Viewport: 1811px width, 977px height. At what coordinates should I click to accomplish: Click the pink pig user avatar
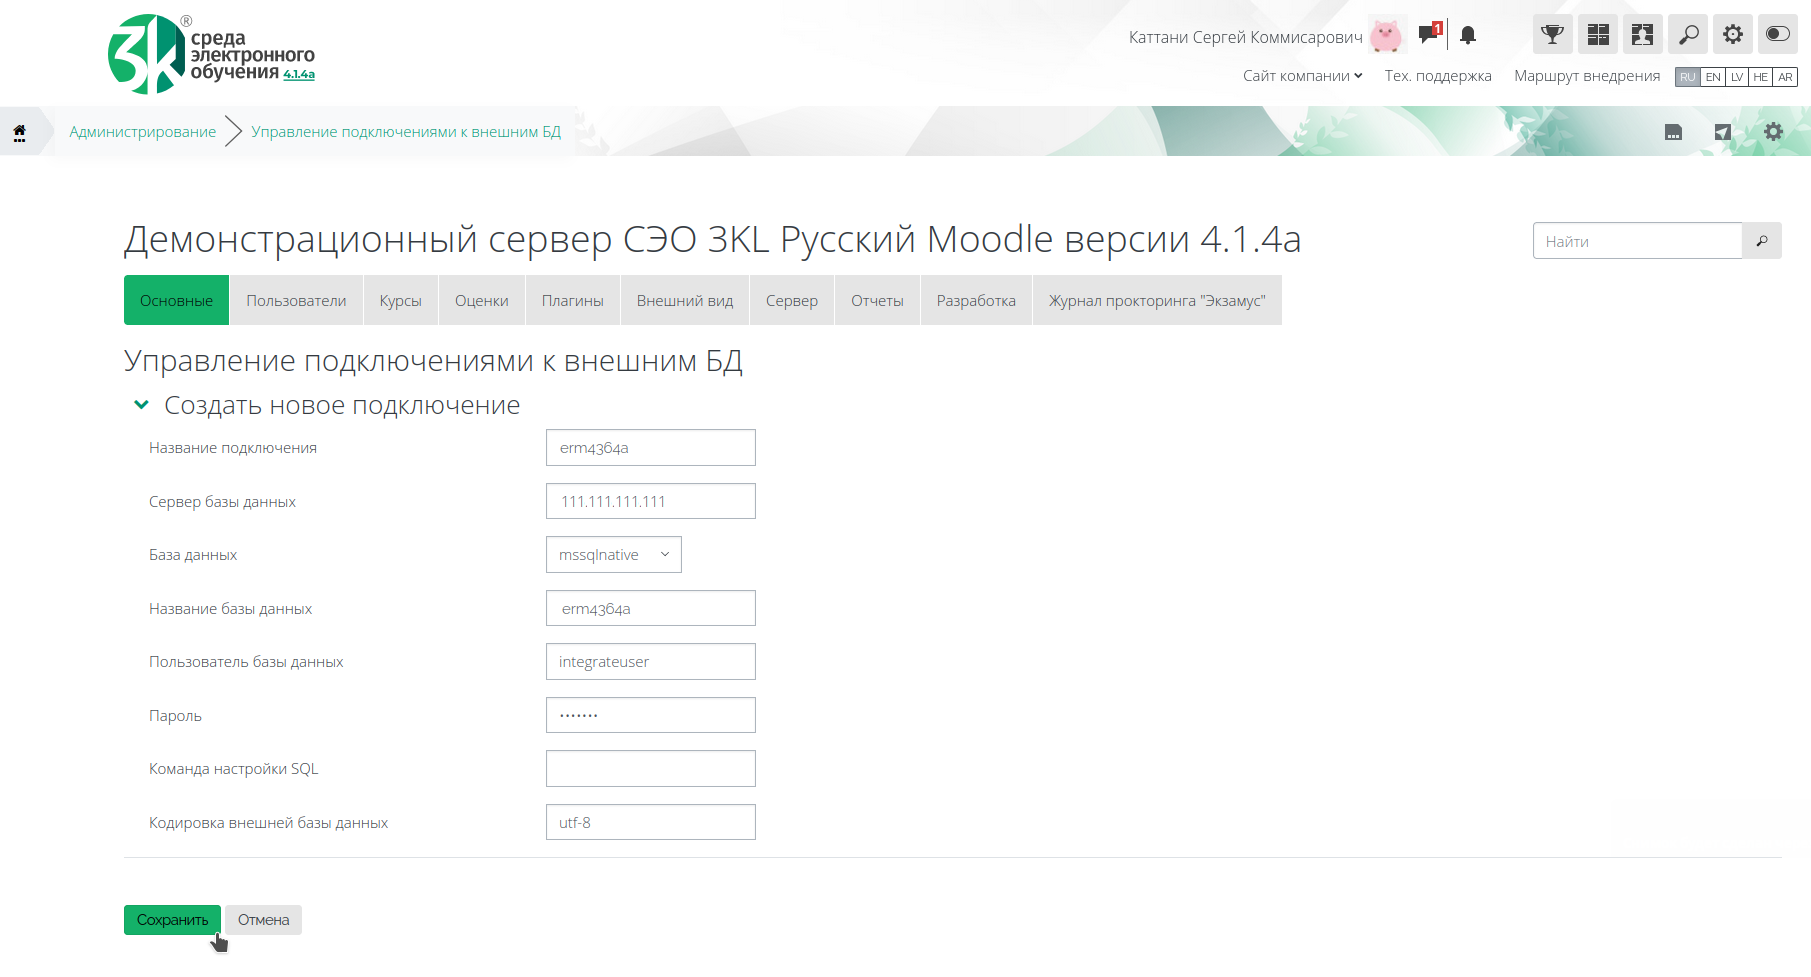click(1386, 36)
